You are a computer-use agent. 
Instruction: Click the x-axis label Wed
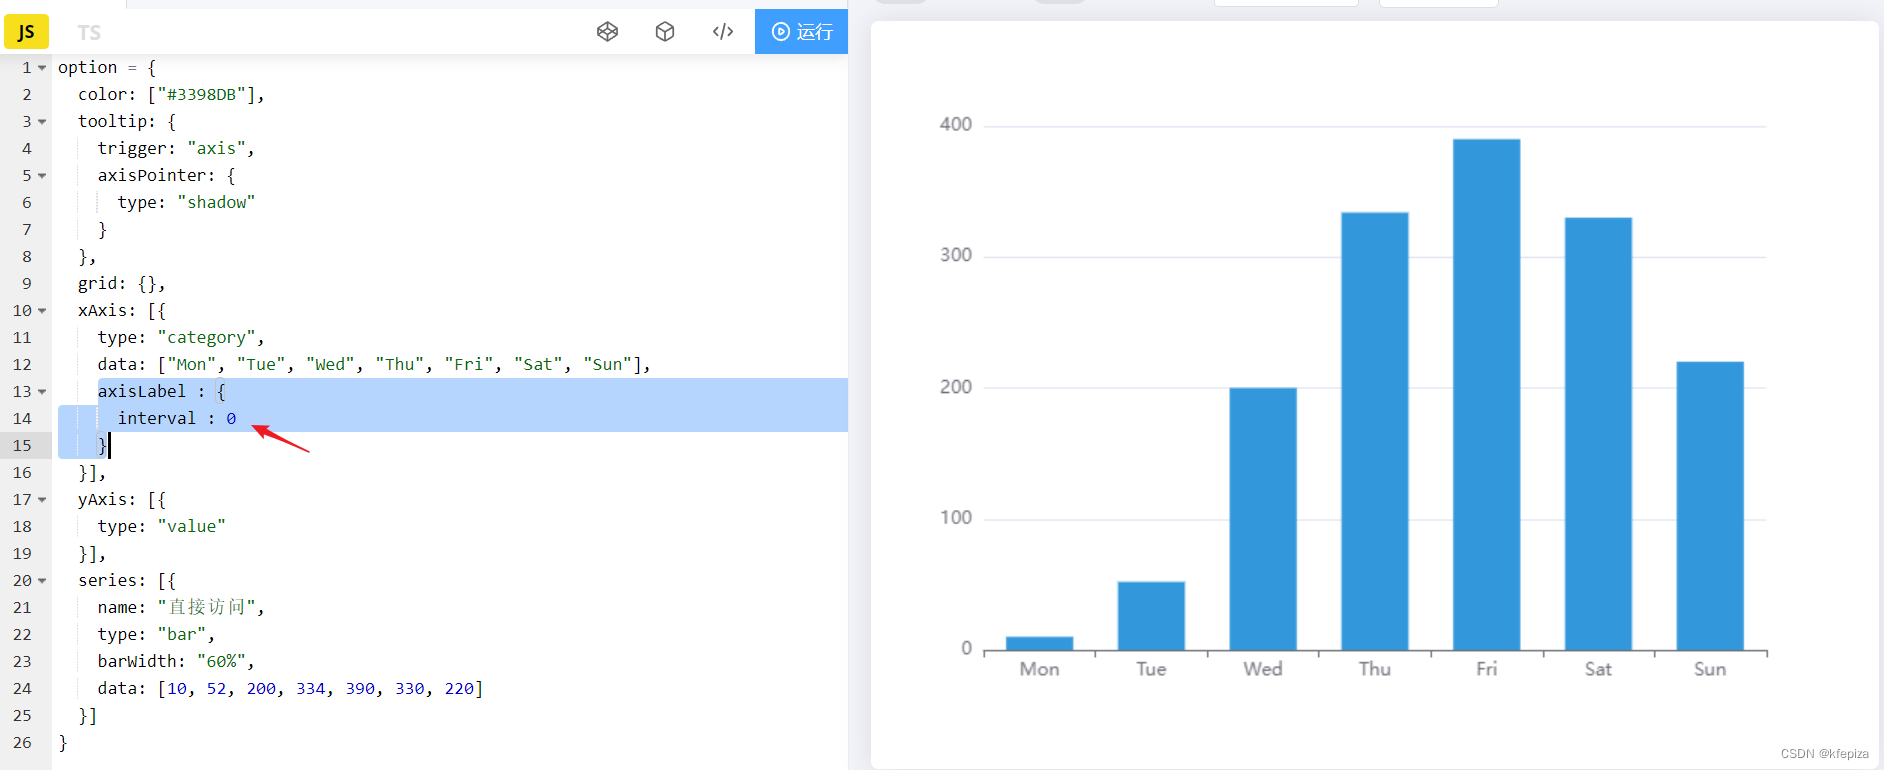[x=1263, y=669]
